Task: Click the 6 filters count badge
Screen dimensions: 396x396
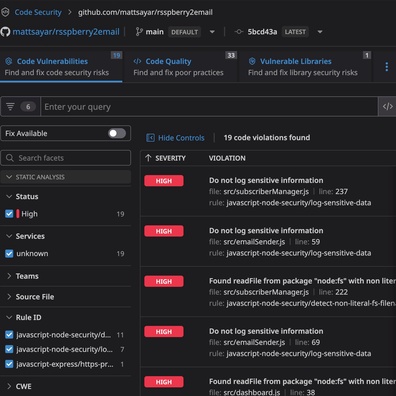Action: pos(28,107)
